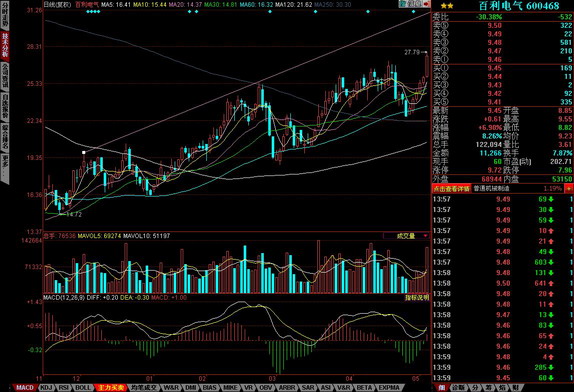Click the red plus icon beside industry row
574x392 pixels.
coord(569,189)
